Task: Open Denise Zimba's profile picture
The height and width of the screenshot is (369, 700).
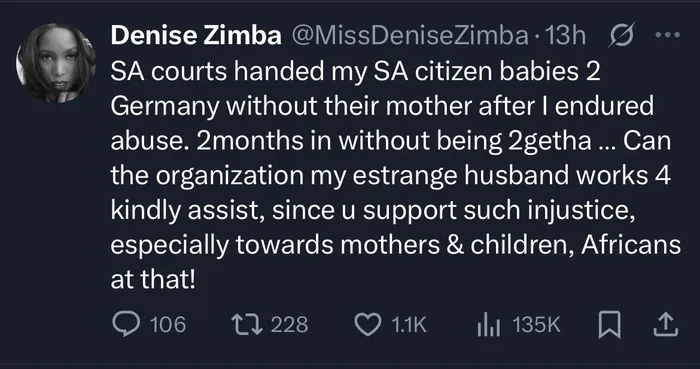Action: [x=56, y=62]
